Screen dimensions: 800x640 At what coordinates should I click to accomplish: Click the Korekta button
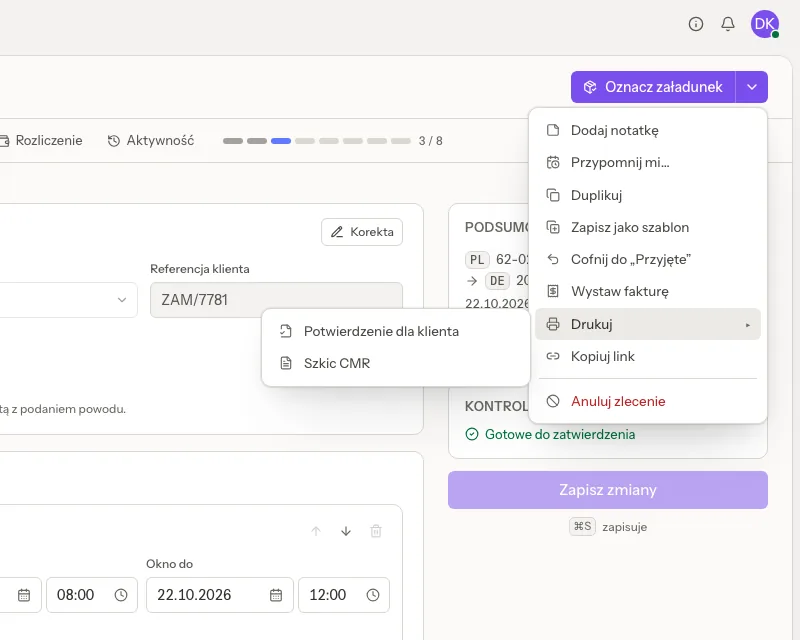click(362, 232)
